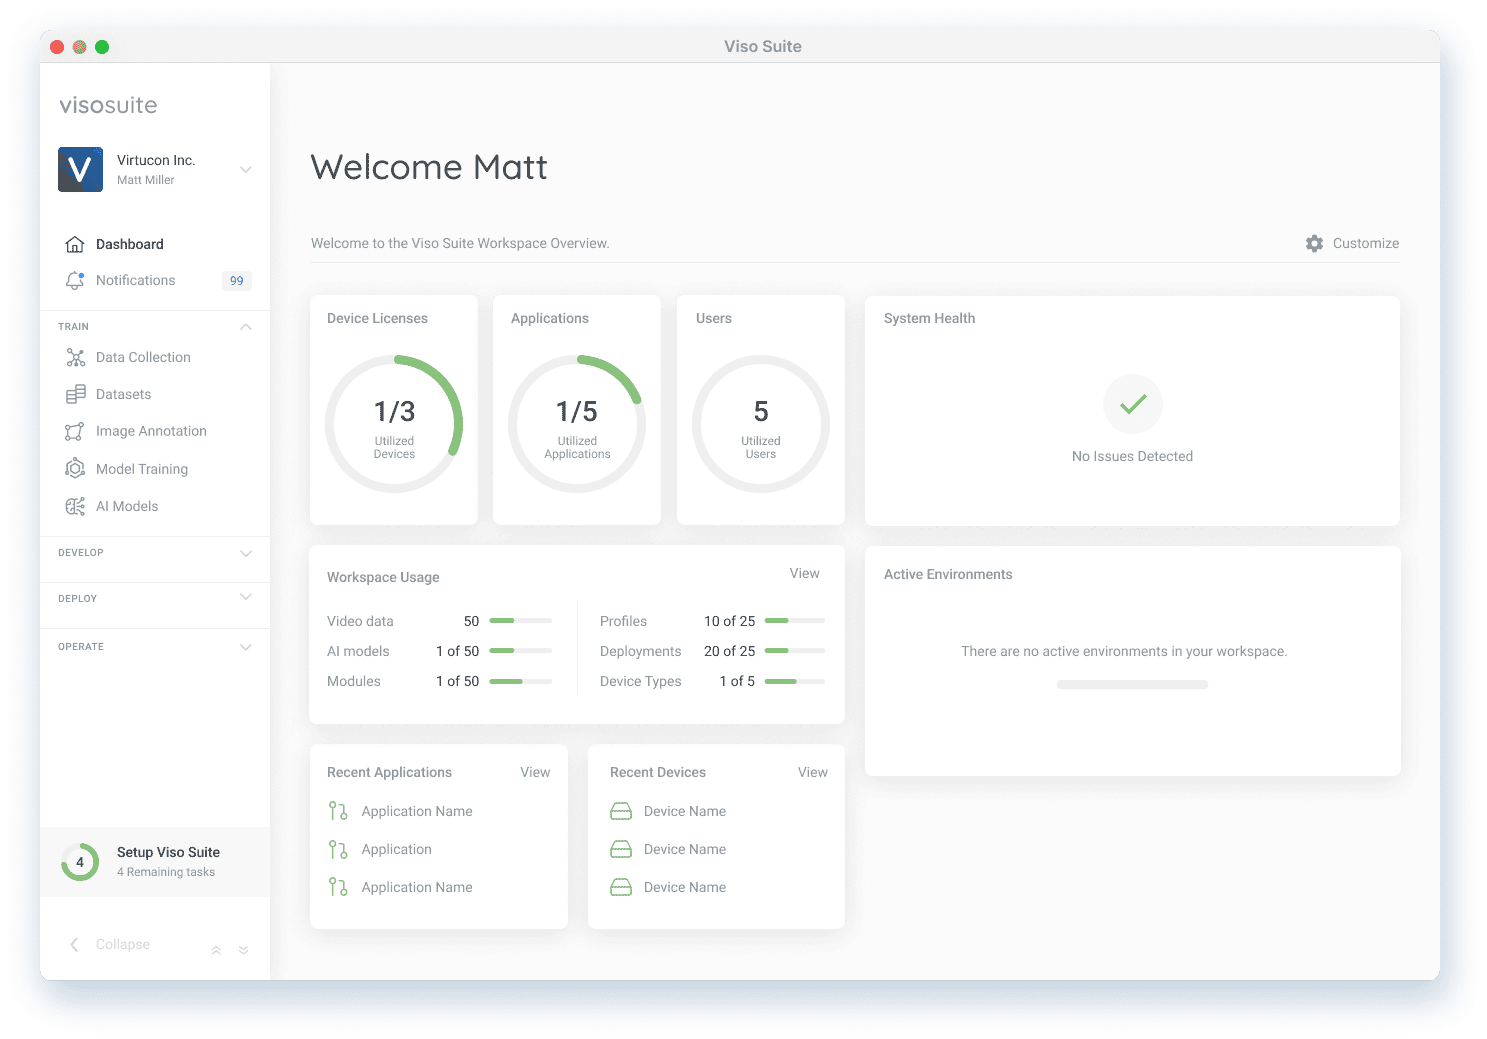Image resolution: width=1487 pixels, height=1039 pixels.
Task: Open Image Annotation tool icon
Action: pyautogui.click(x=75, y=432)
